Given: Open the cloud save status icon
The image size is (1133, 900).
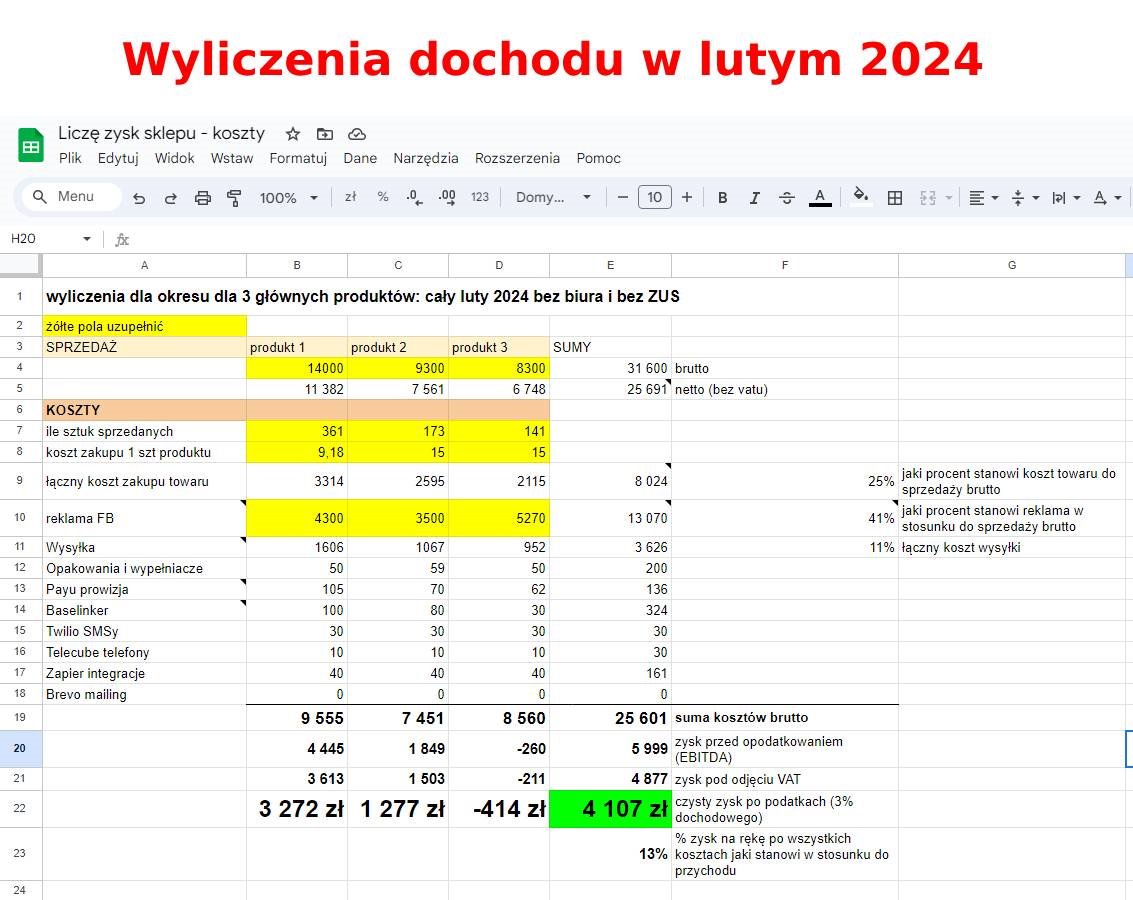Looking at the screenshot, I should [x=357, y=134].
